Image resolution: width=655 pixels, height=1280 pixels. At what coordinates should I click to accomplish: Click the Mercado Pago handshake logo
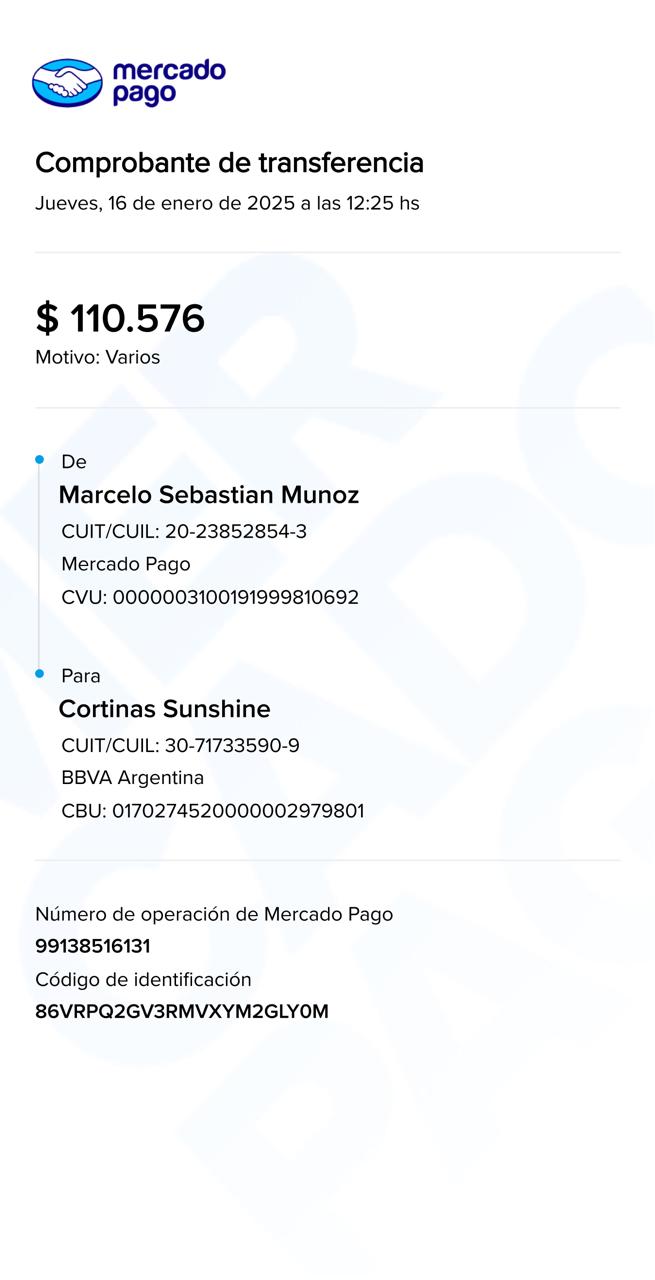point(67,82)
